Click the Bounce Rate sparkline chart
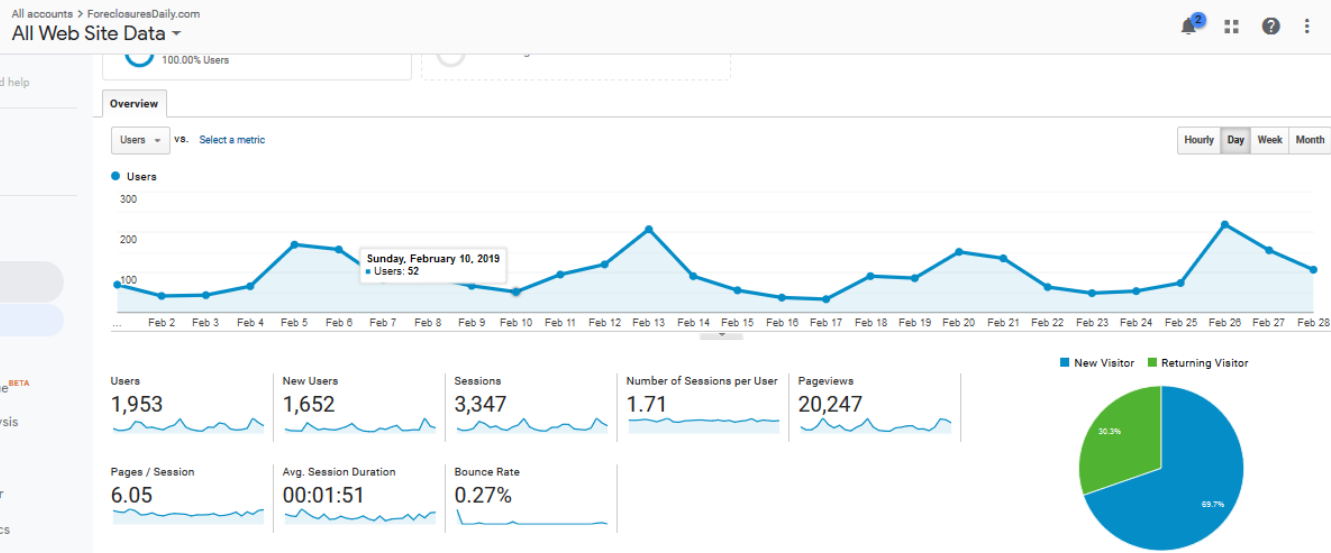This screenshot has height=553, width=1331. 531,517
